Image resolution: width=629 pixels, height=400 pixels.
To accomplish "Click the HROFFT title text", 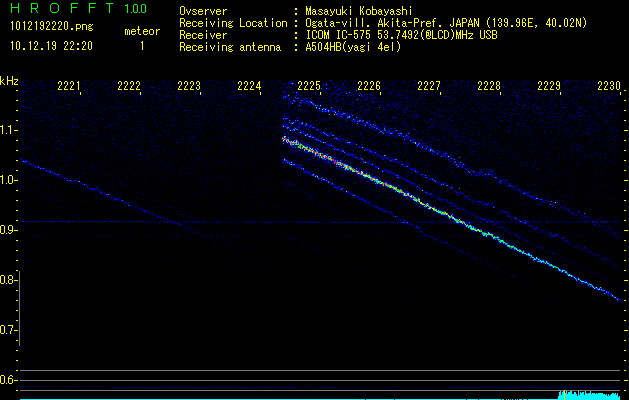I will (62, 8).
